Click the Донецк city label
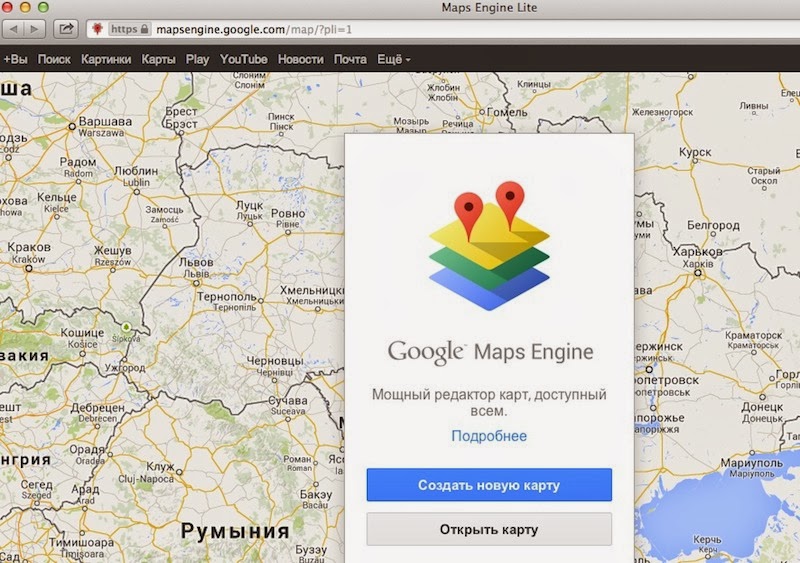 pyautogui.click(x=762, y=407)
